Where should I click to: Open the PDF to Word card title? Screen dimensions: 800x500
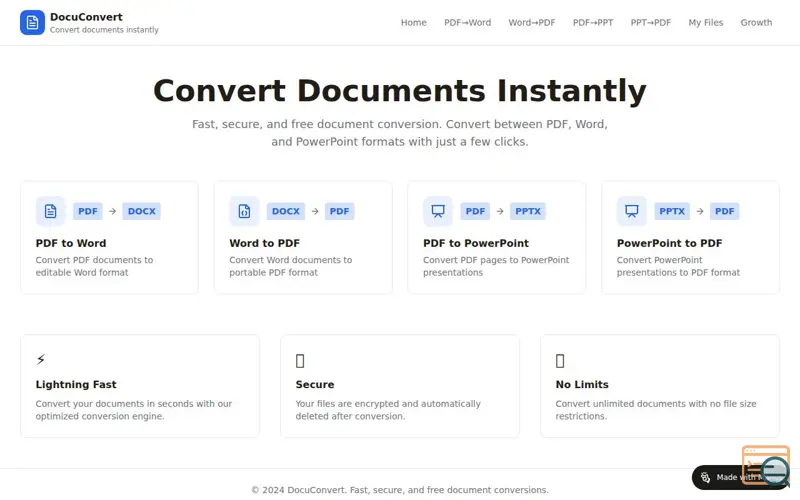(x=71, y=243)
